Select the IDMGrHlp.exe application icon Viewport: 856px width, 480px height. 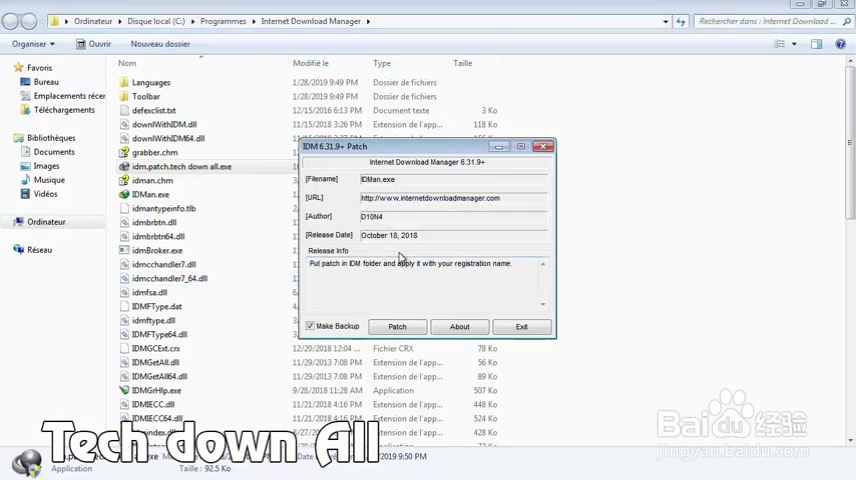(124, 390)
